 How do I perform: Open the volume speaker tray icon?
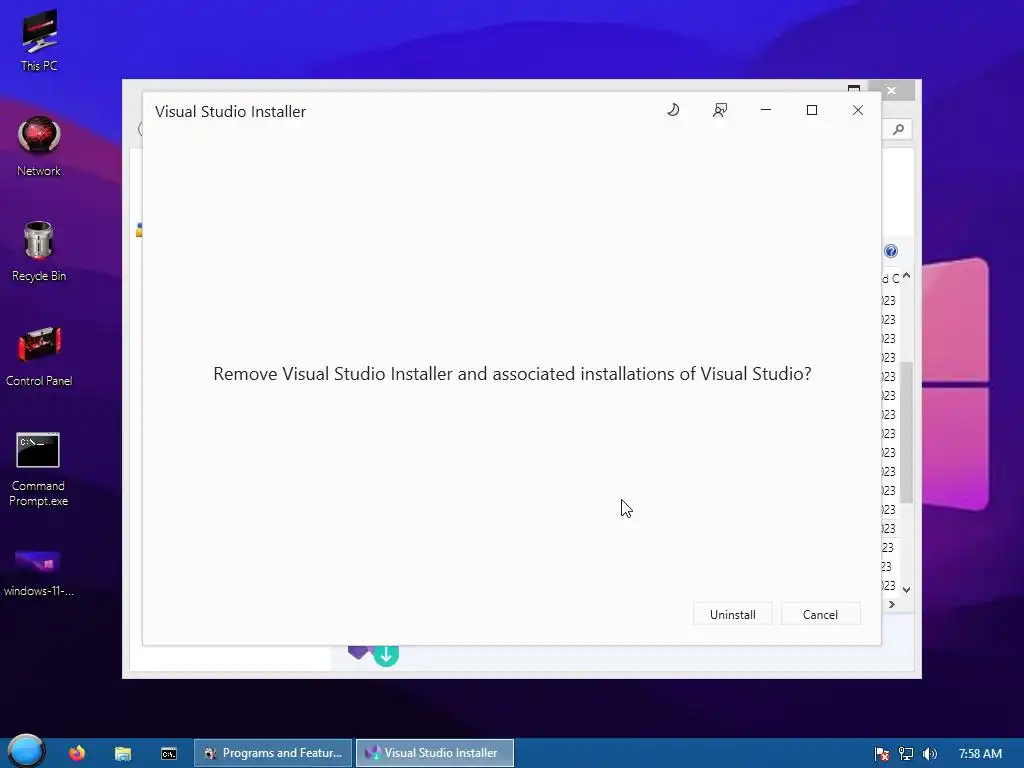929,754
